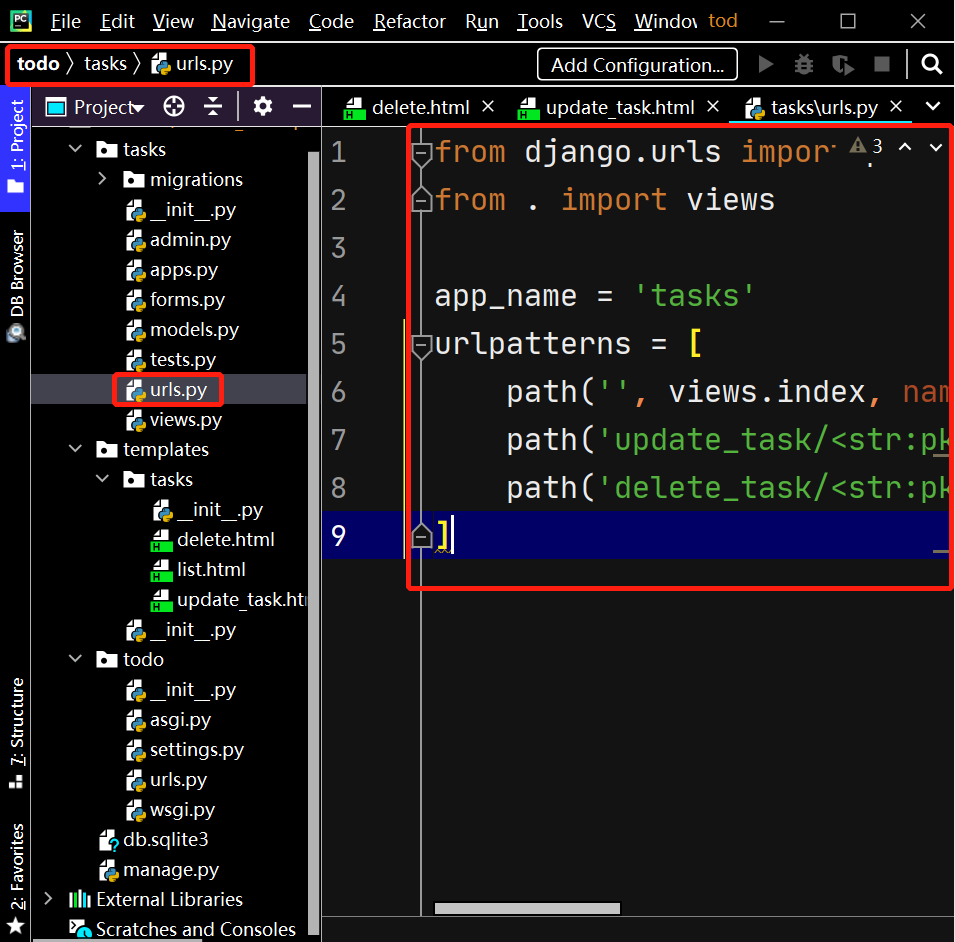The image size is (955, 942).
Task: Click the Debug bug icon
Action: click(x=804, y=64)
